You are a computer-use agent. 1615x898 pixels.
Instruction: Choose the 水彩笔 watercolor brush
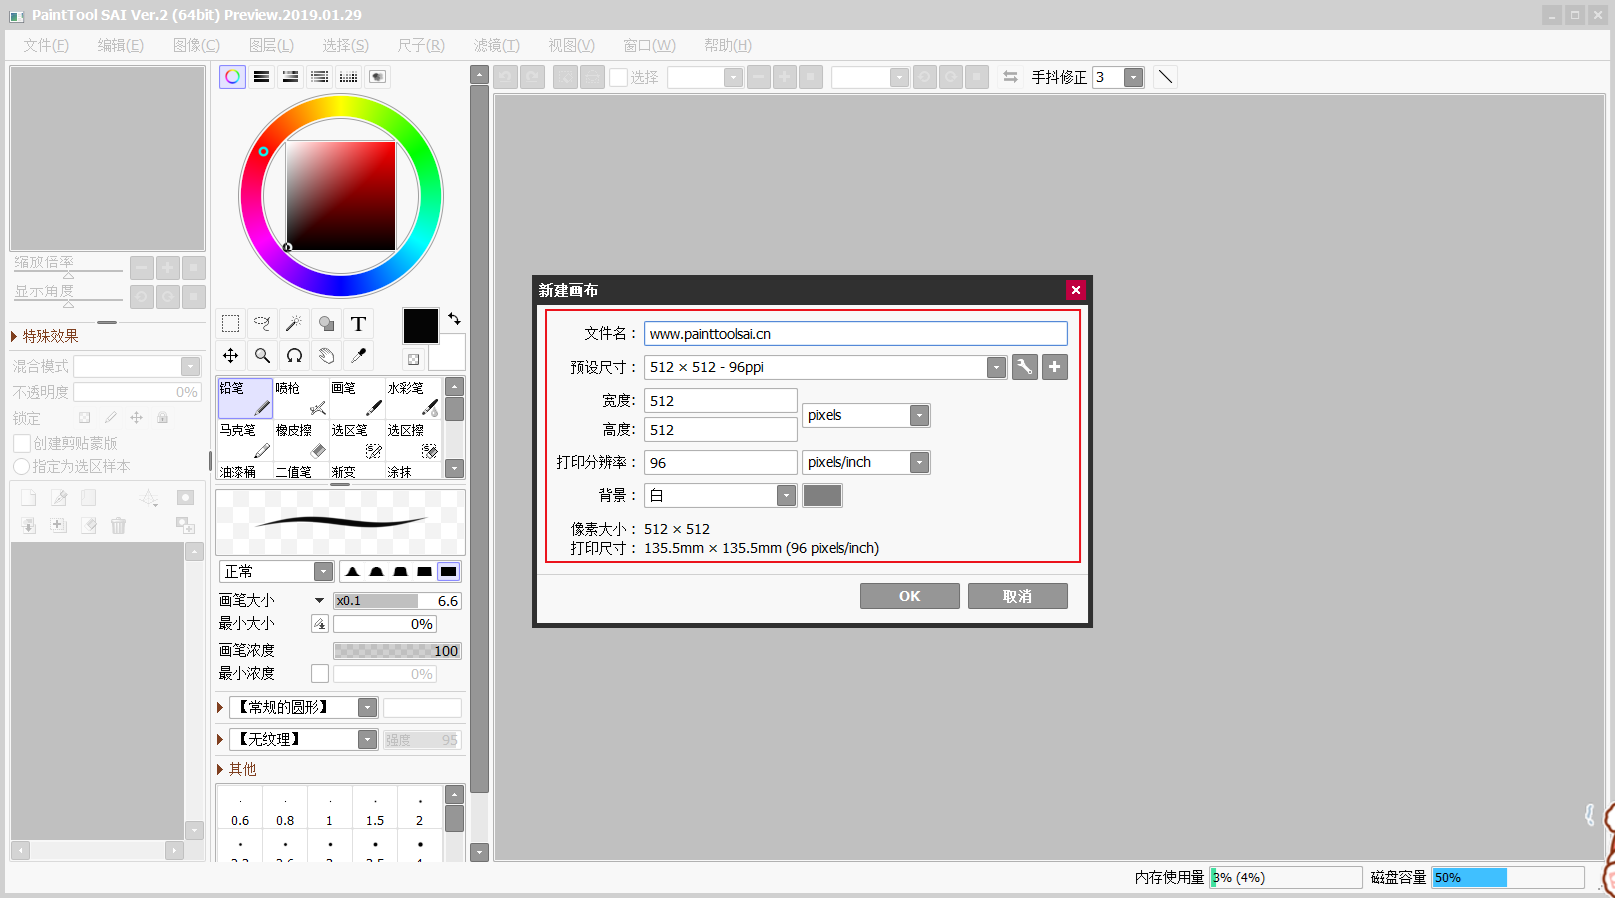pos(413,398)
